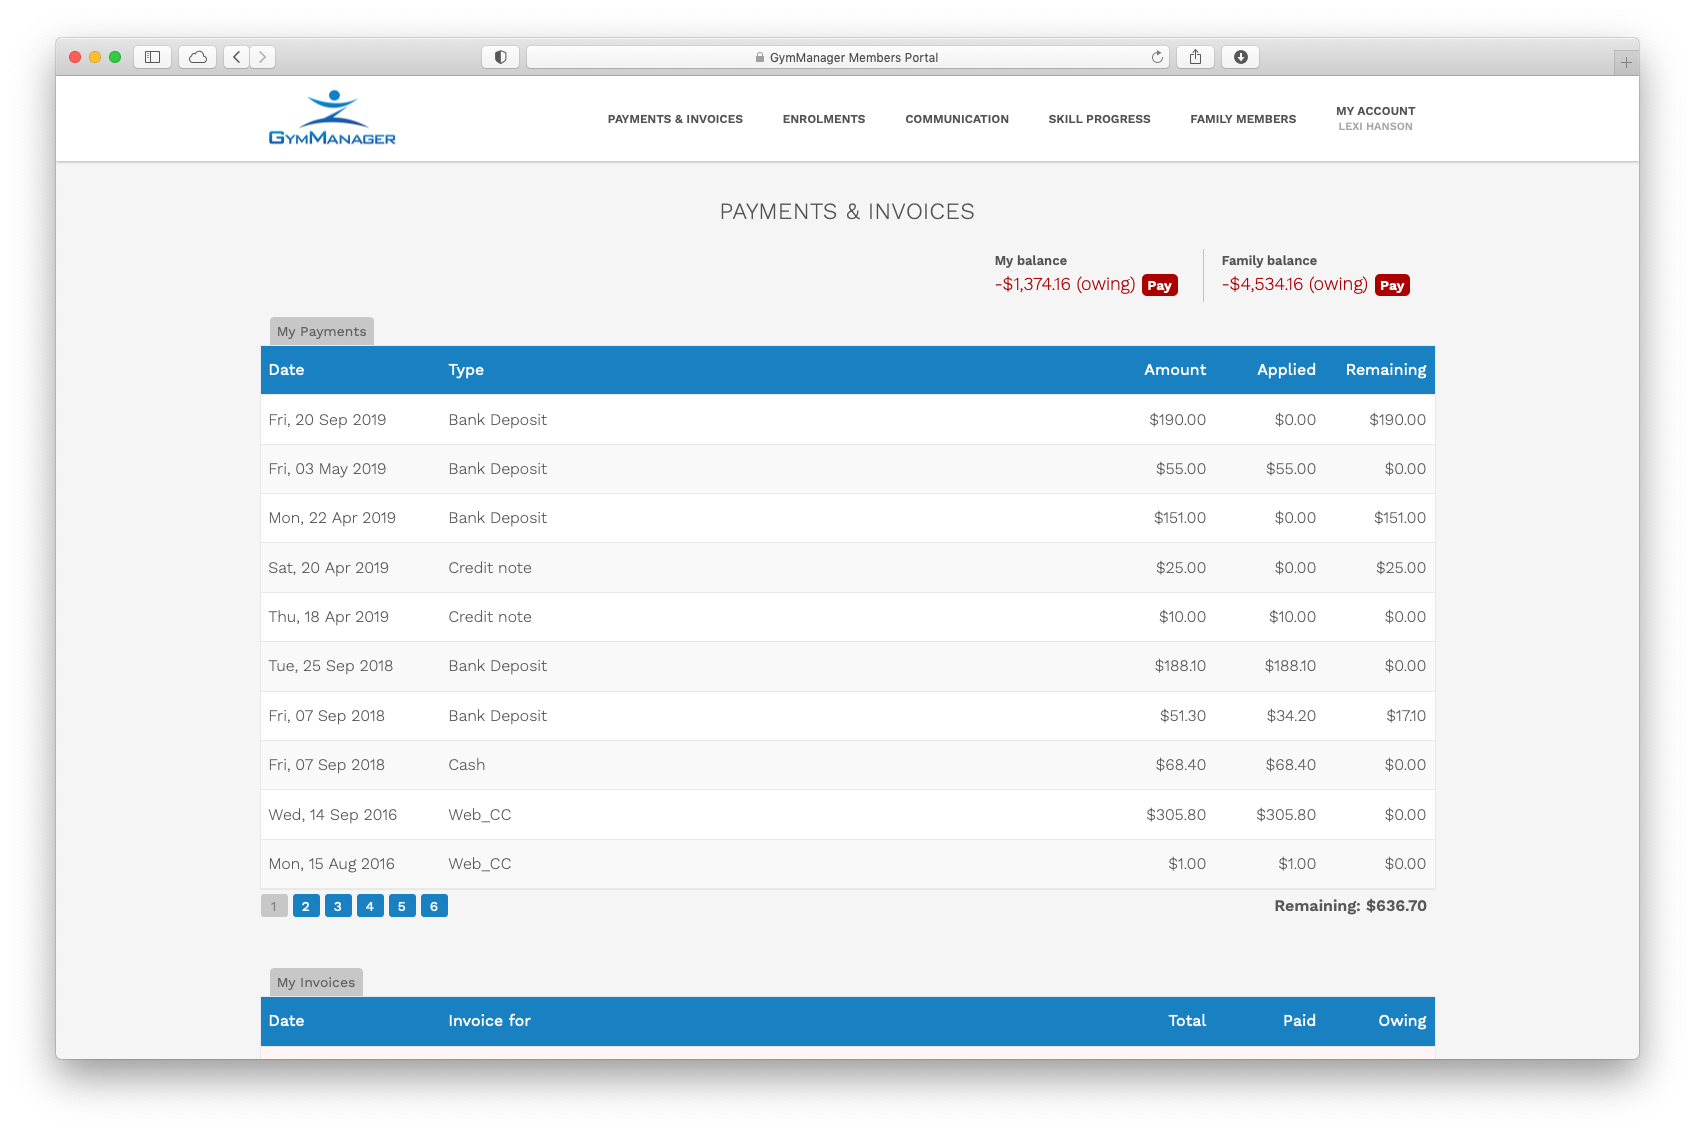Click Credit note on Sat, 20 Apr 2019 row
Image resolution: width=1695 pixels, height=1133 pixels.
[490, 568]
